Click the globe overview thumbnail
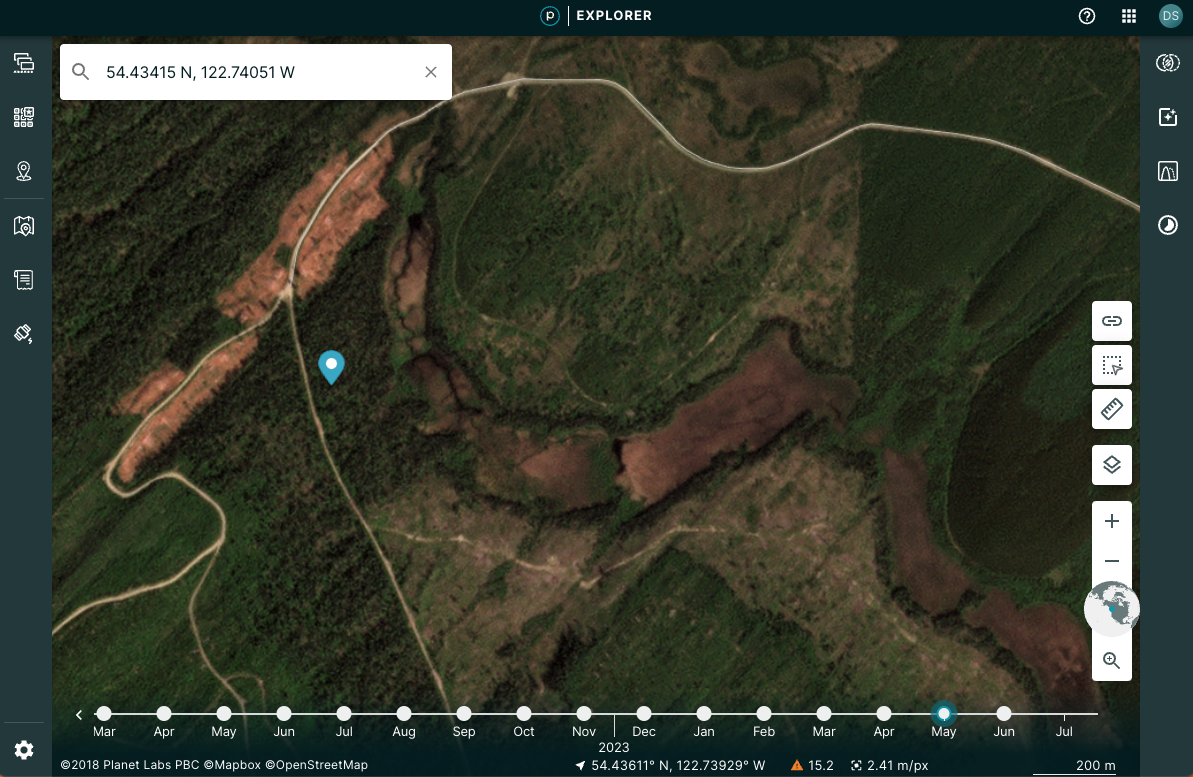Viewport: 1193px width, 777px height. (x=1112, y=609)
